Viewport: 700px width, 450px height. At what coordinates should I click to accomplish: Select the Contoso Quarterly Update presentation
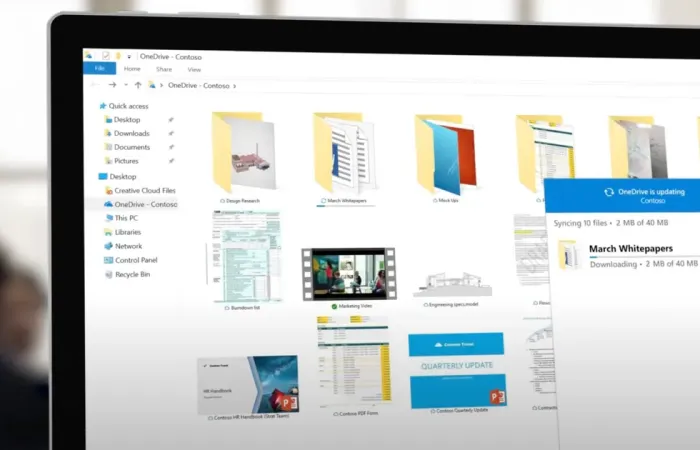tap(458, 370)
